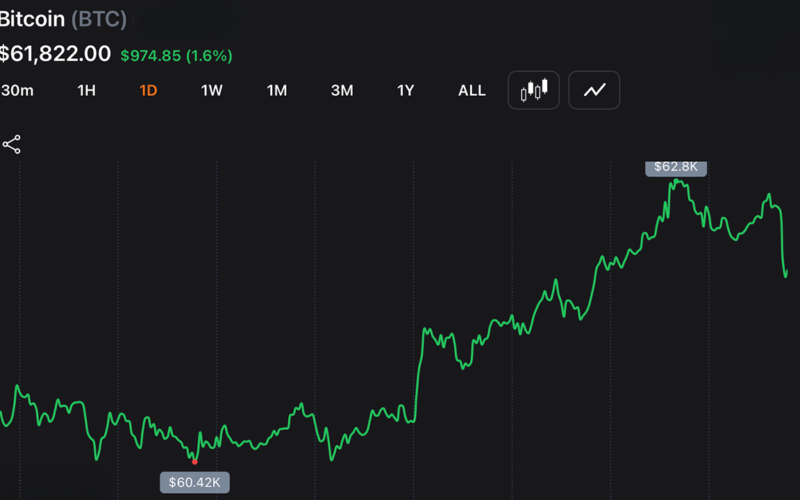This screenshot has height=500, width=800.
Task: Switch chart to line view
Action: click(x=594, y=90)
